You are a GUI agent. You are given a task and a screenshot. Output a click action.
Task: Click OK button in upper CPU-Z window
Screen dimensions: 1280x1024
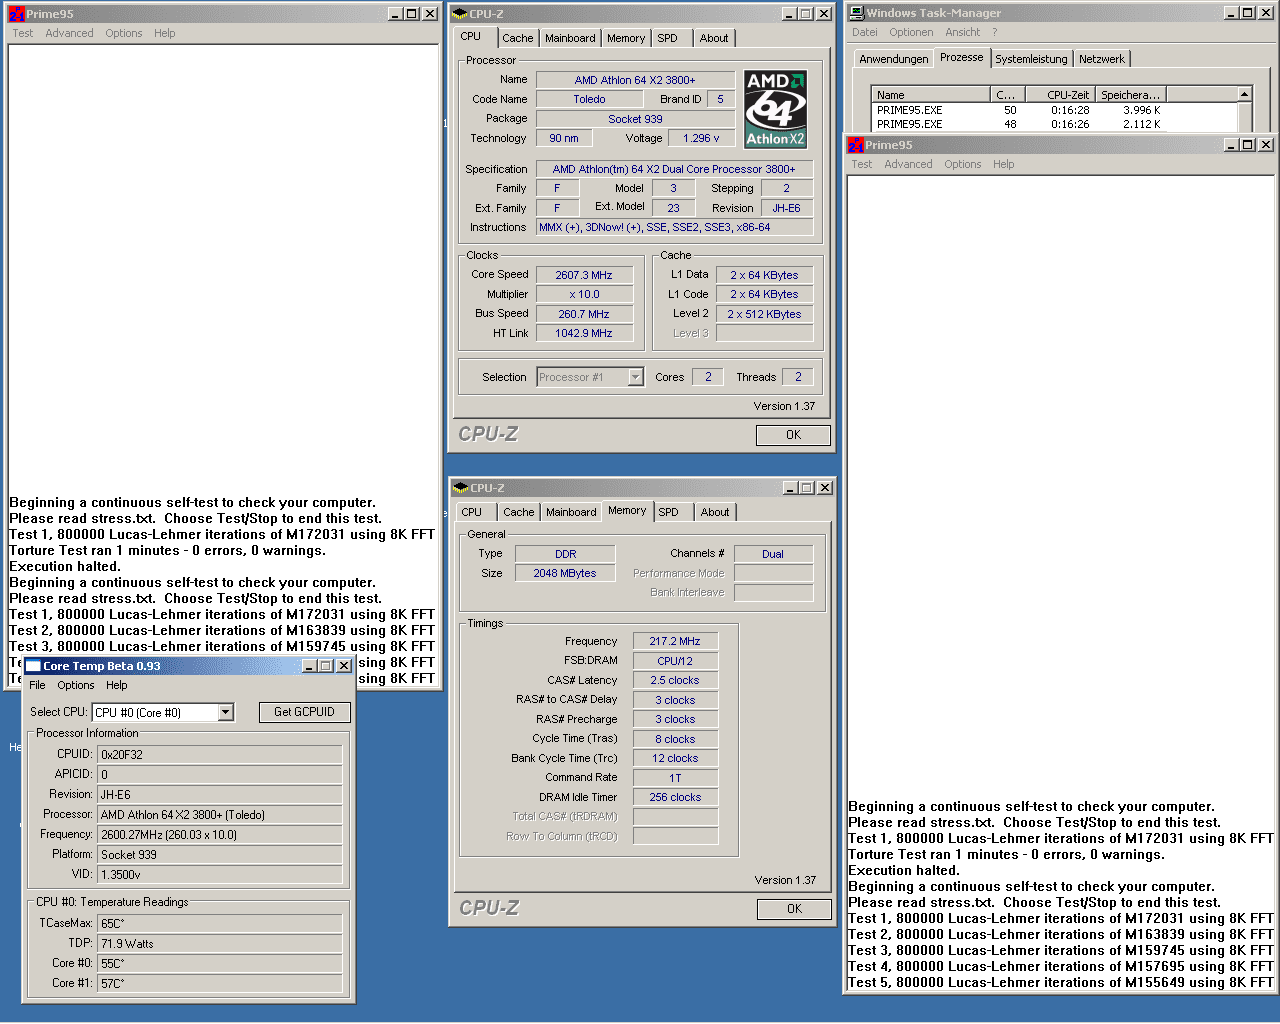tap(793, 435)
